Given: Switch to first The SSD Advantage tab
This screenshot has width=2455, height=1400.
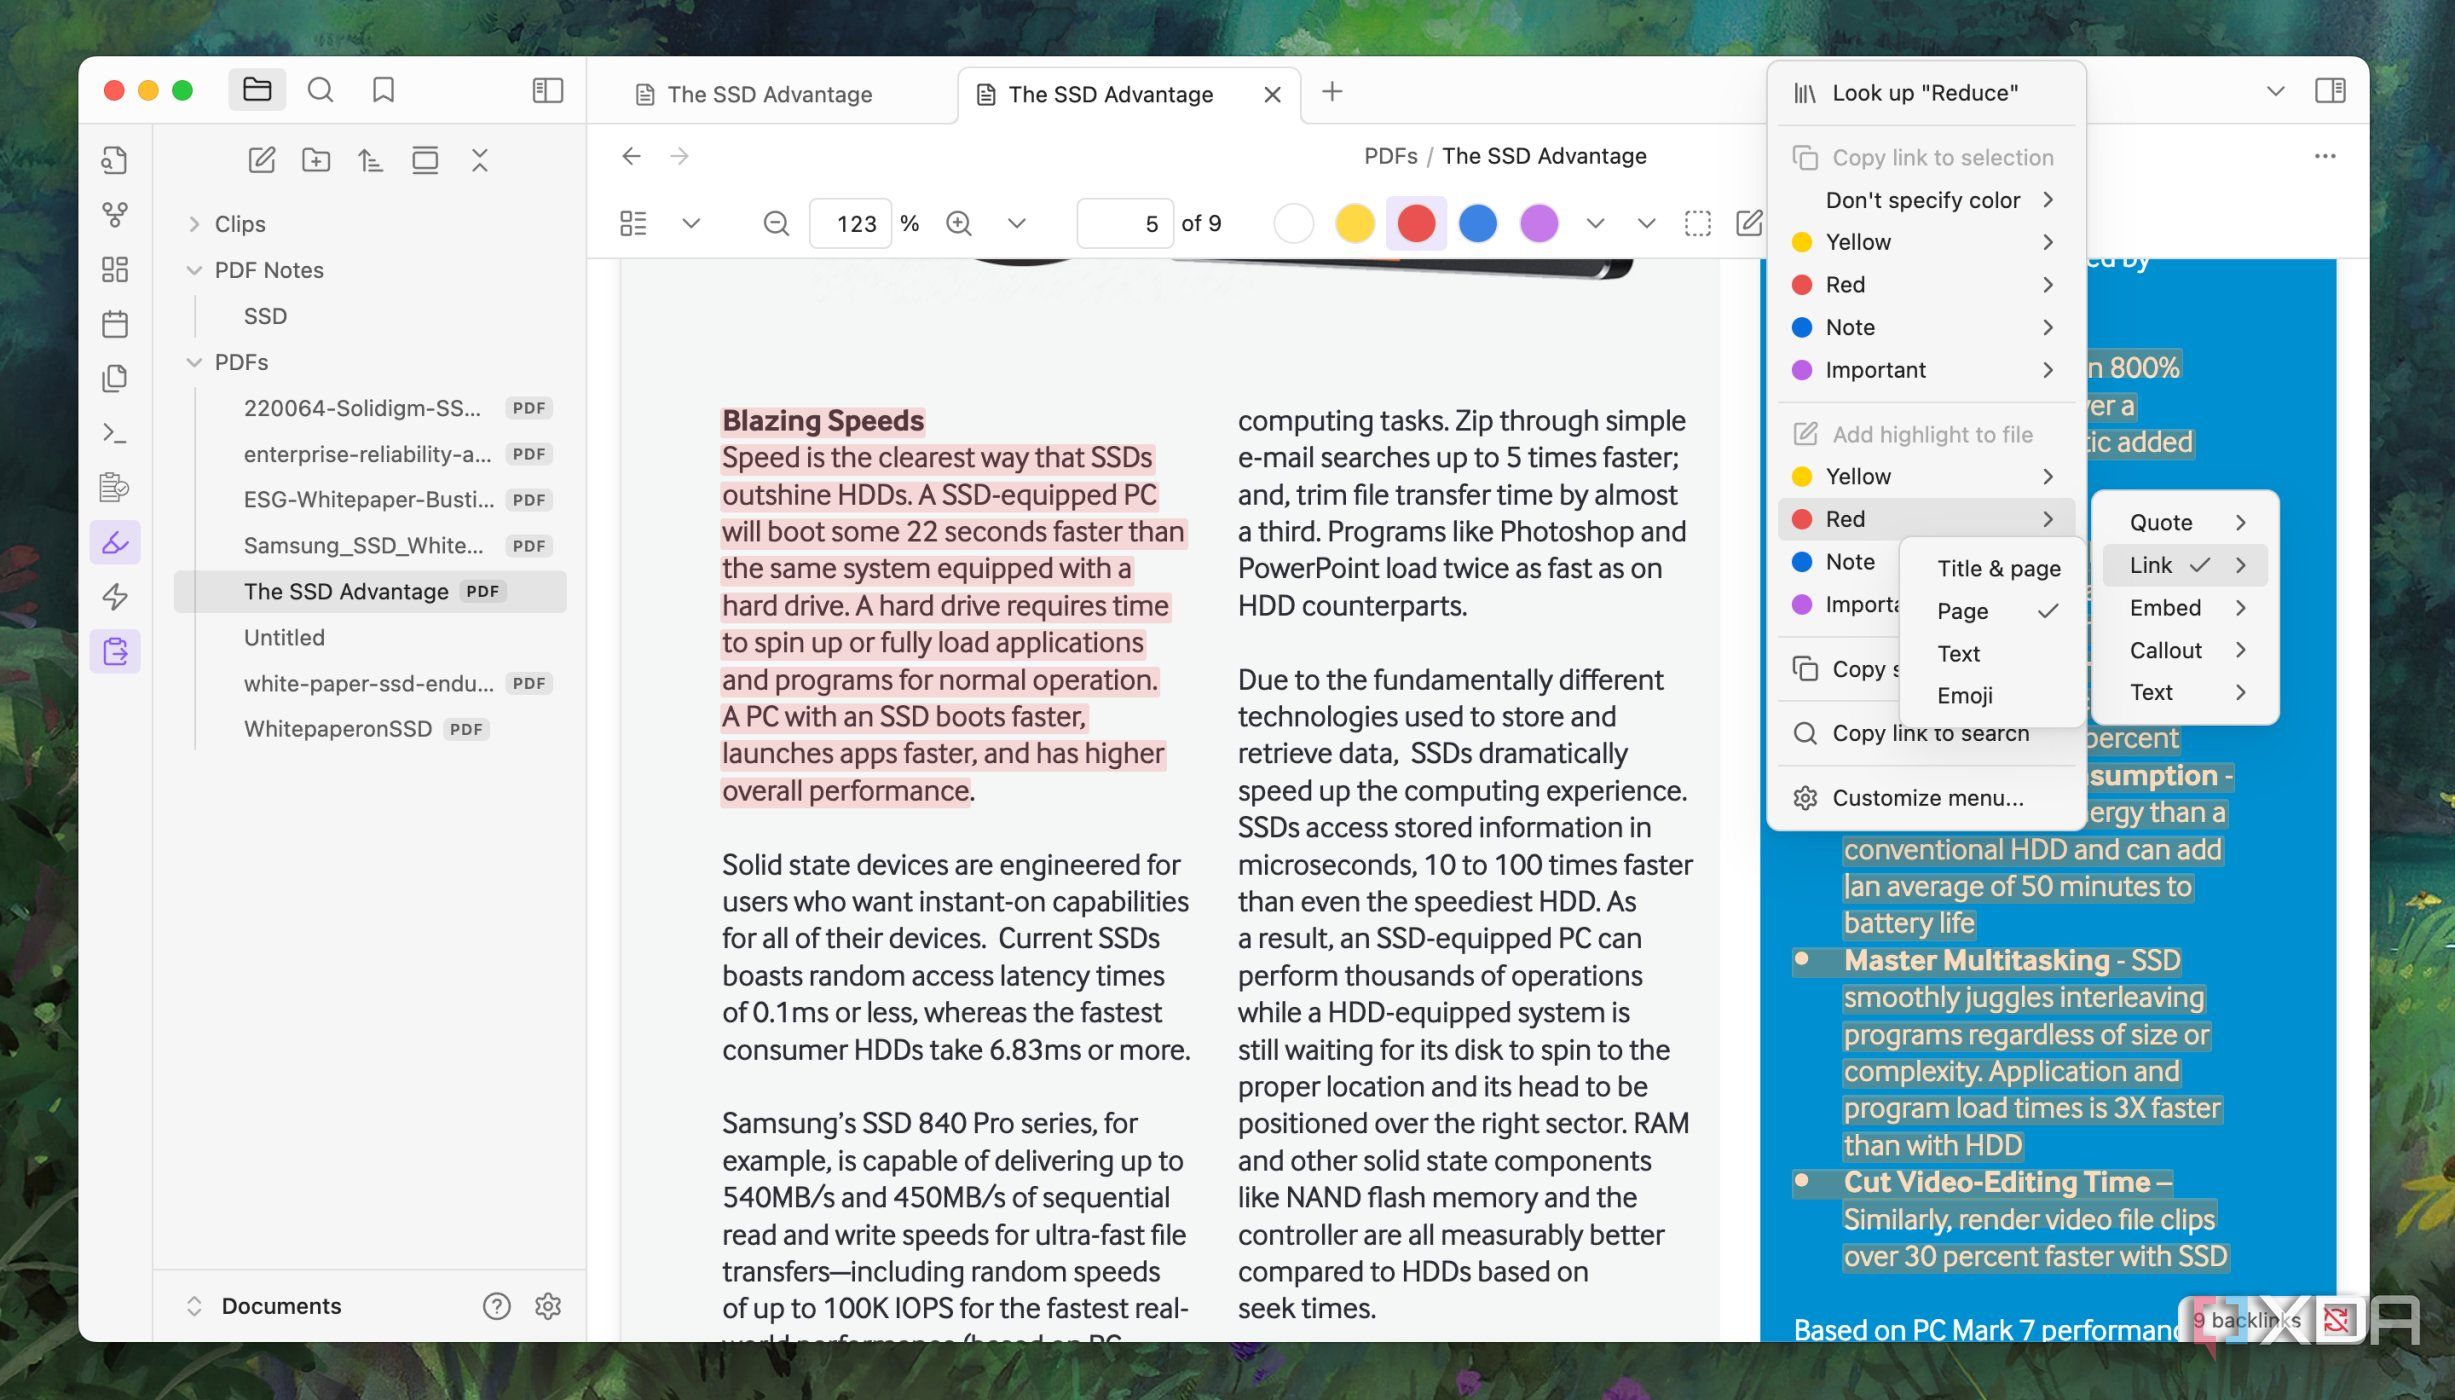Looking at the screenshot, I should (x=769, y=94).
